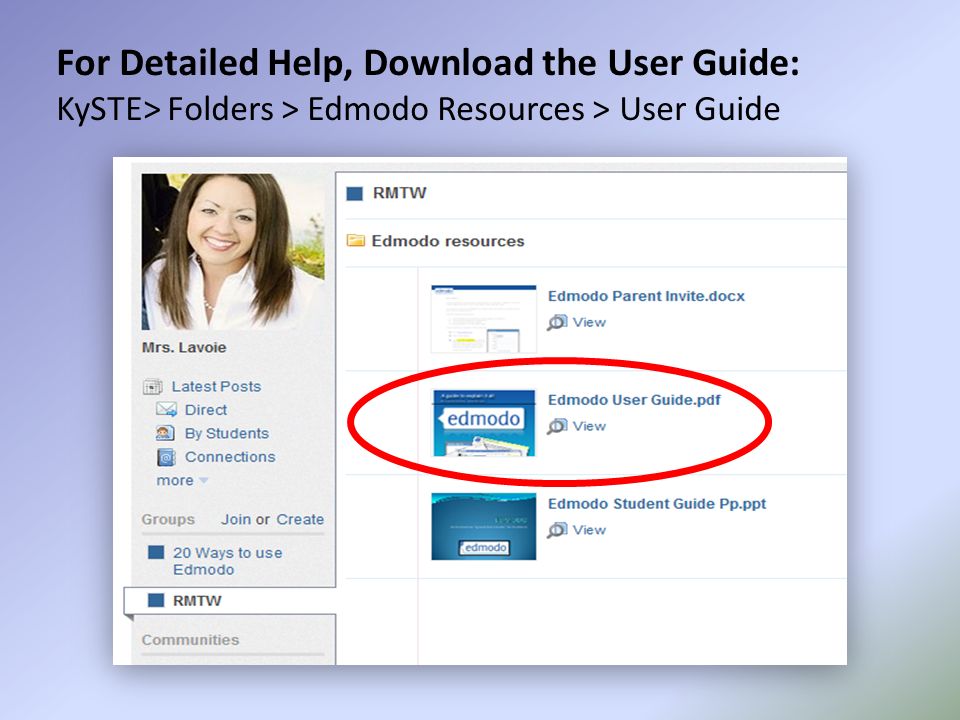This screenshot has height=720, width=960.
Task: Click magnifier icon under Edmodo Parent Invite.docx
Action: [557, 322]
